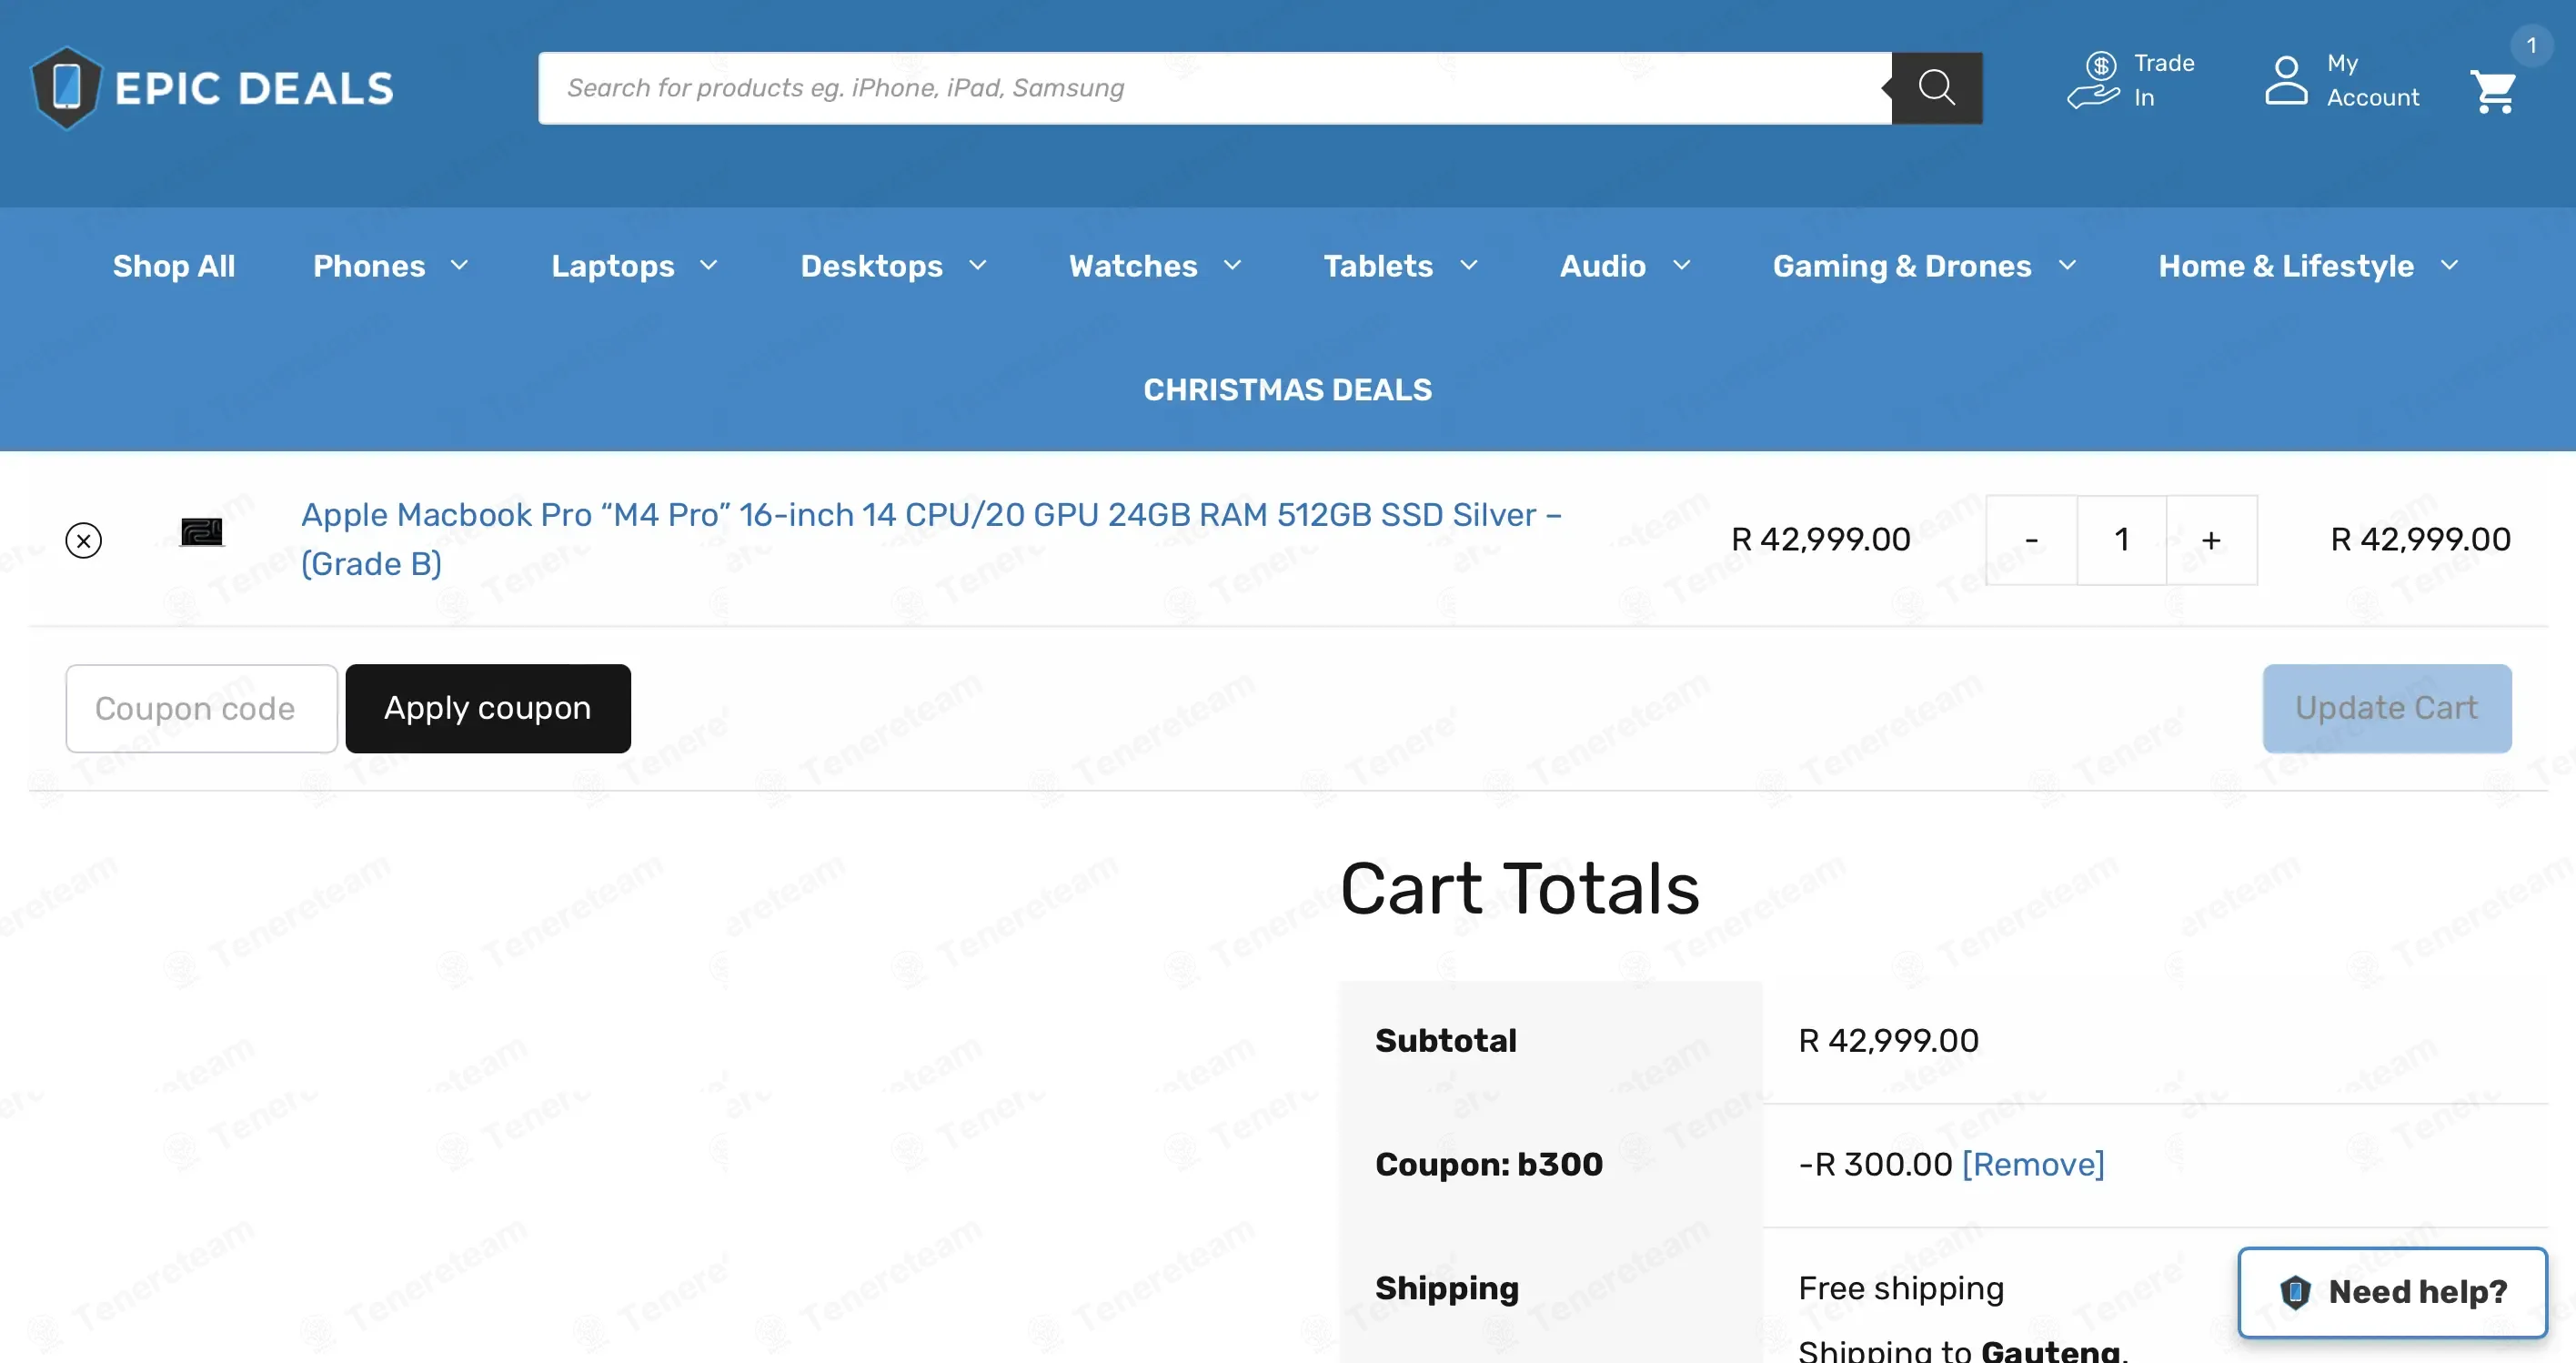
Task: Click the Cart Totals heading
Action: pyautogui.click(x=1520, y=888)
